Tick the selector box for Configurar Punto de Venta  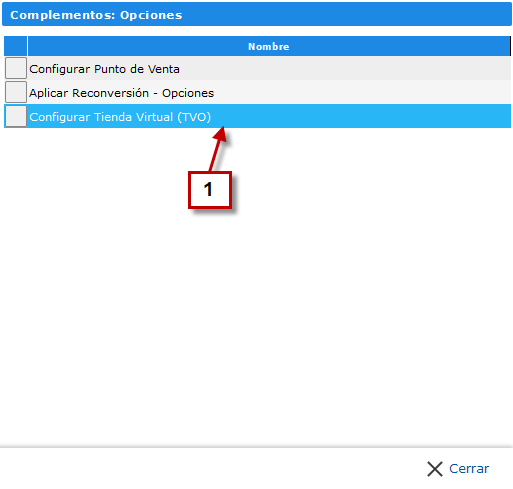point(16,68)
